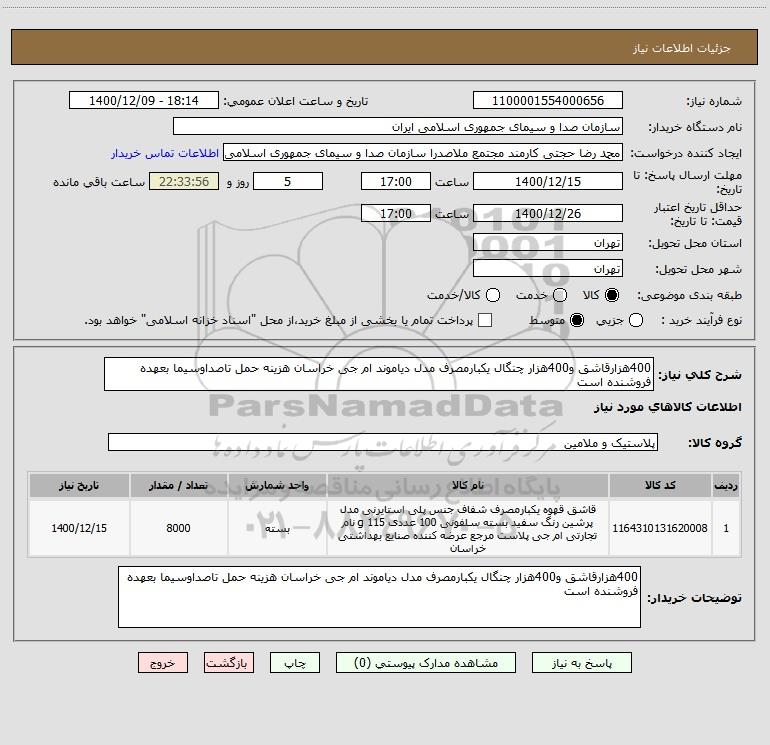Click the نوع فرآیند خرید label
The width and height of the screenshot is (770, 745).
tap(701, 320)
